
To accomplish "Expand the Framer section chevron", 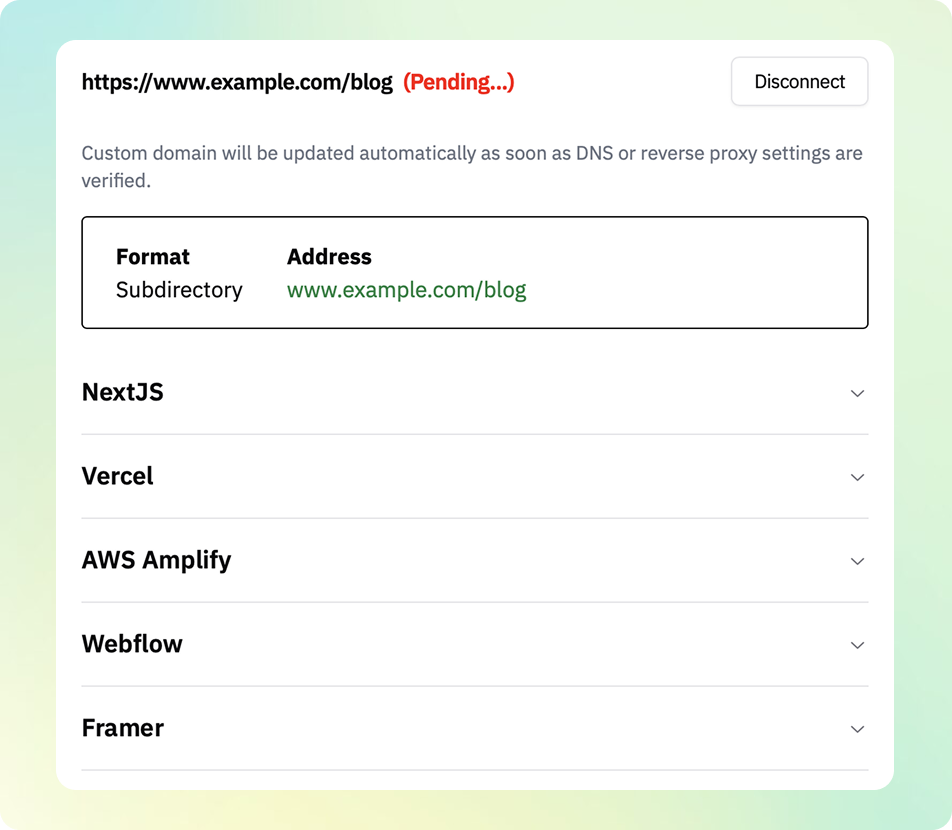I will (857, 729).
